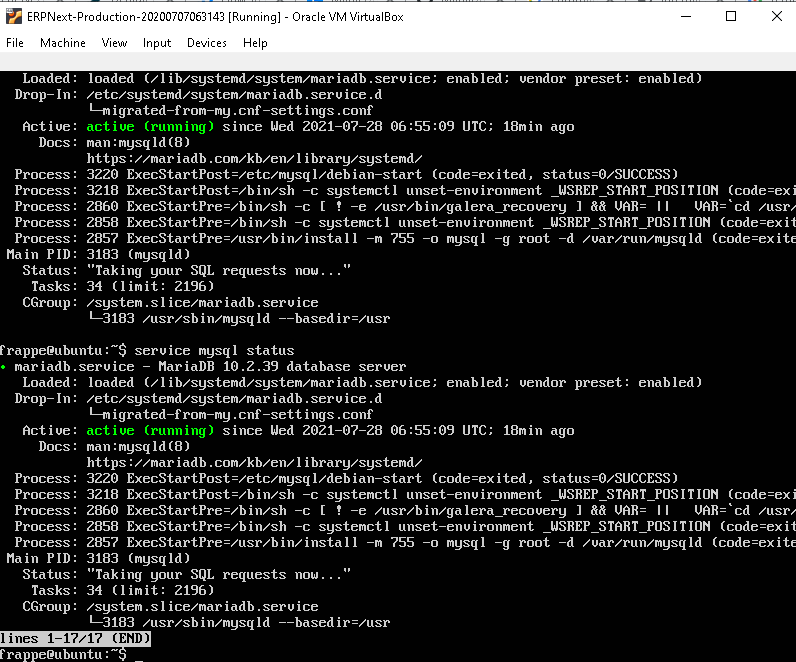
Task: Open the Machine menu
Action: tap(62, 43)
